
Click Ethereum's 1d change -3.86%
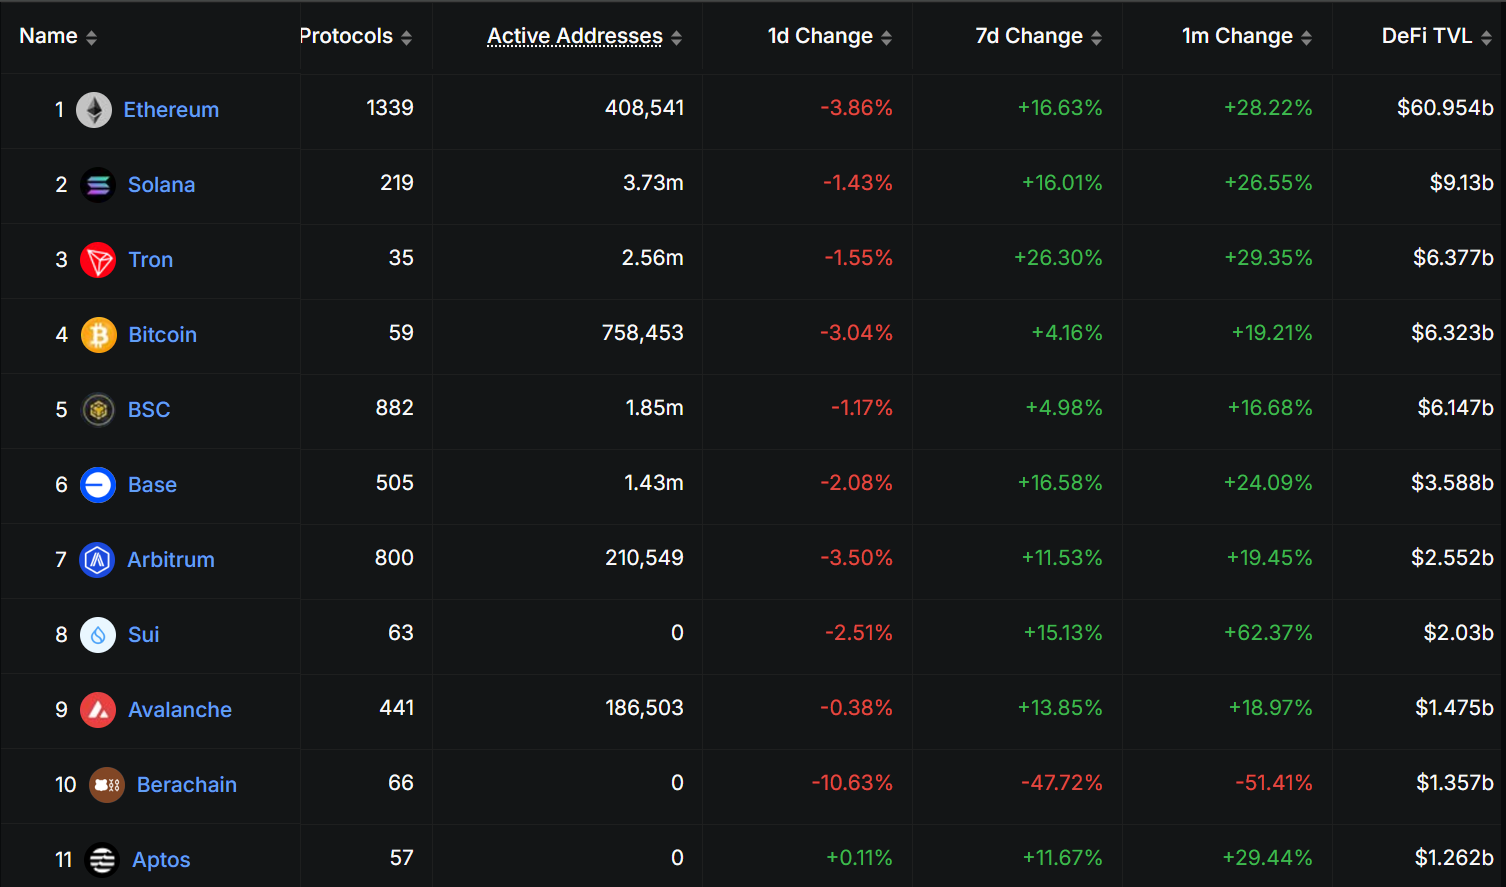click(857, 108)
